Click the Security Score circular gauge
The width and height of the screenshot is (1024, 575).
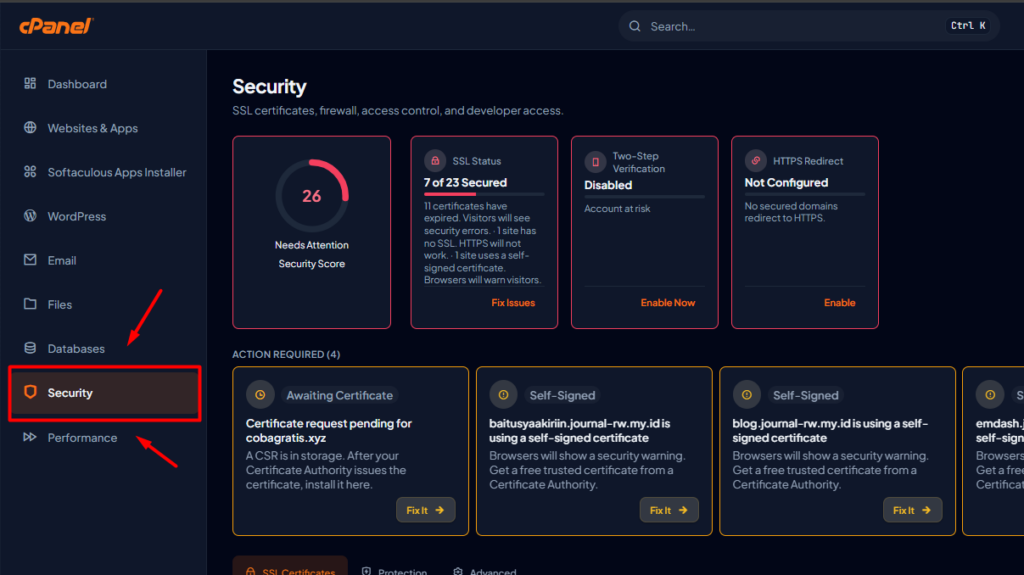click(312, 195)
